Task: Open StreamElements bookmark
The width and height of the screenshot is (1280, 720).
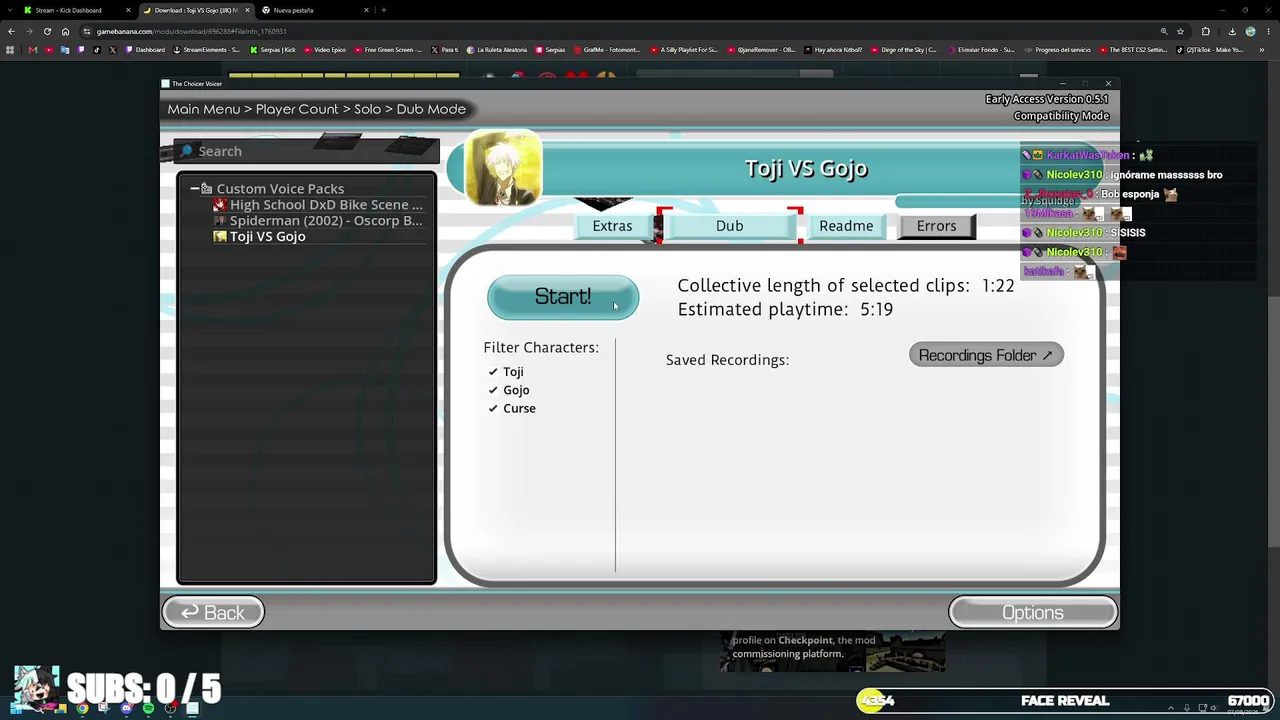Action: (x=207, y=49)
